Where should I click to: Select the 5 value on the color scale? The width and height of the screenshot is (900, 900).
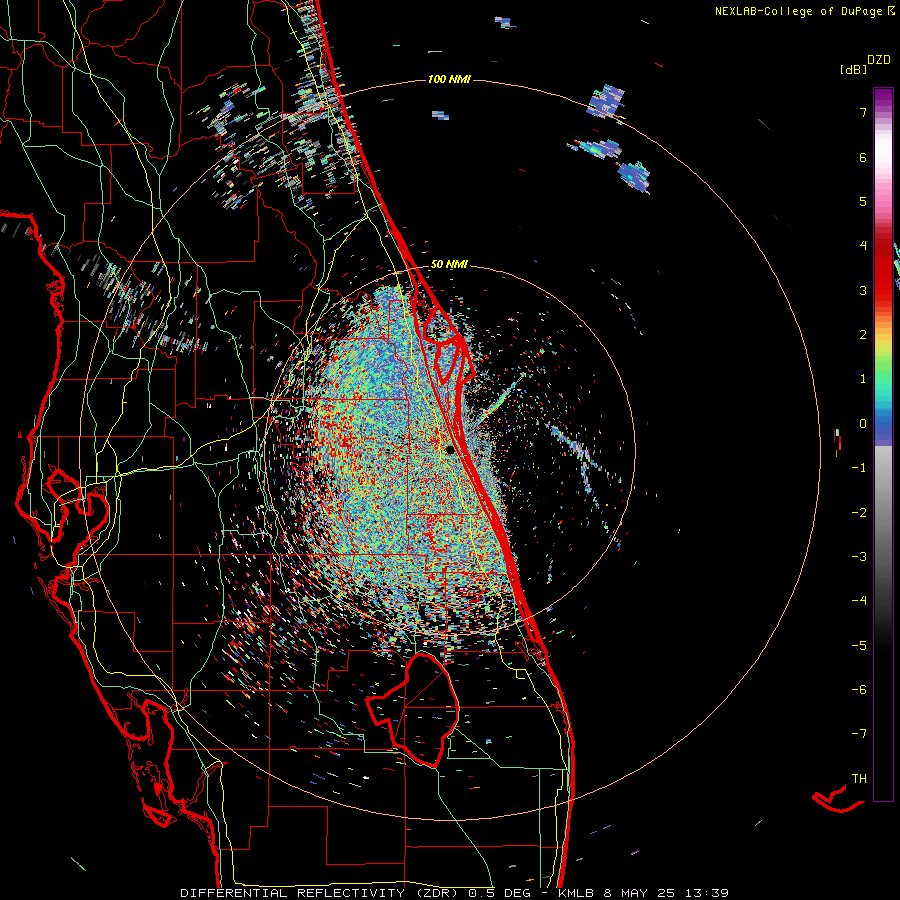coord(863,201)
